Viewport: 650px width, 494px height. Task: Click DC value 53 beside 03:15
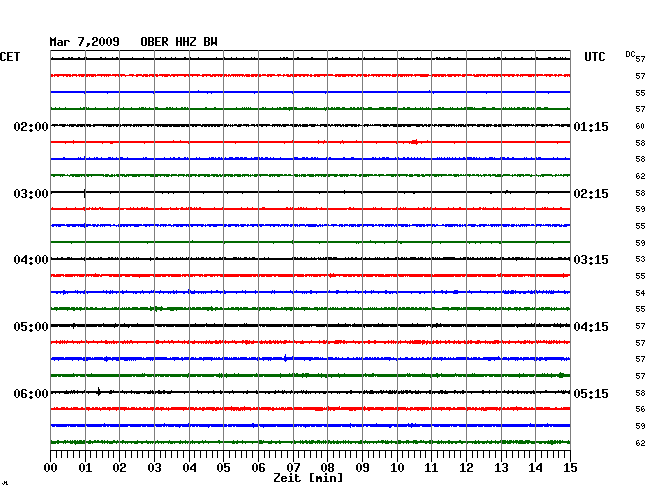tap(640, 259)
